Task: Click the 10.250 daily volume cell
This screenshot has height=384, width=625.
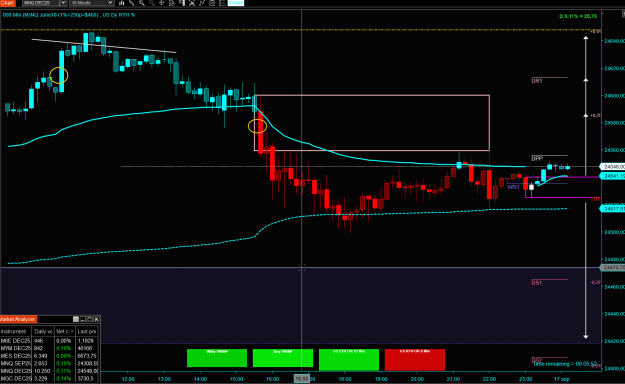Action: pos(42,371)
